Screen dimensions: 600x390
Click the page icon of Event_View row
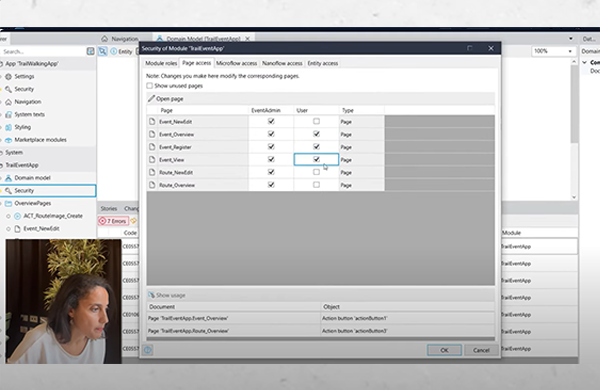pyautogui.click(x=152, y=160)
